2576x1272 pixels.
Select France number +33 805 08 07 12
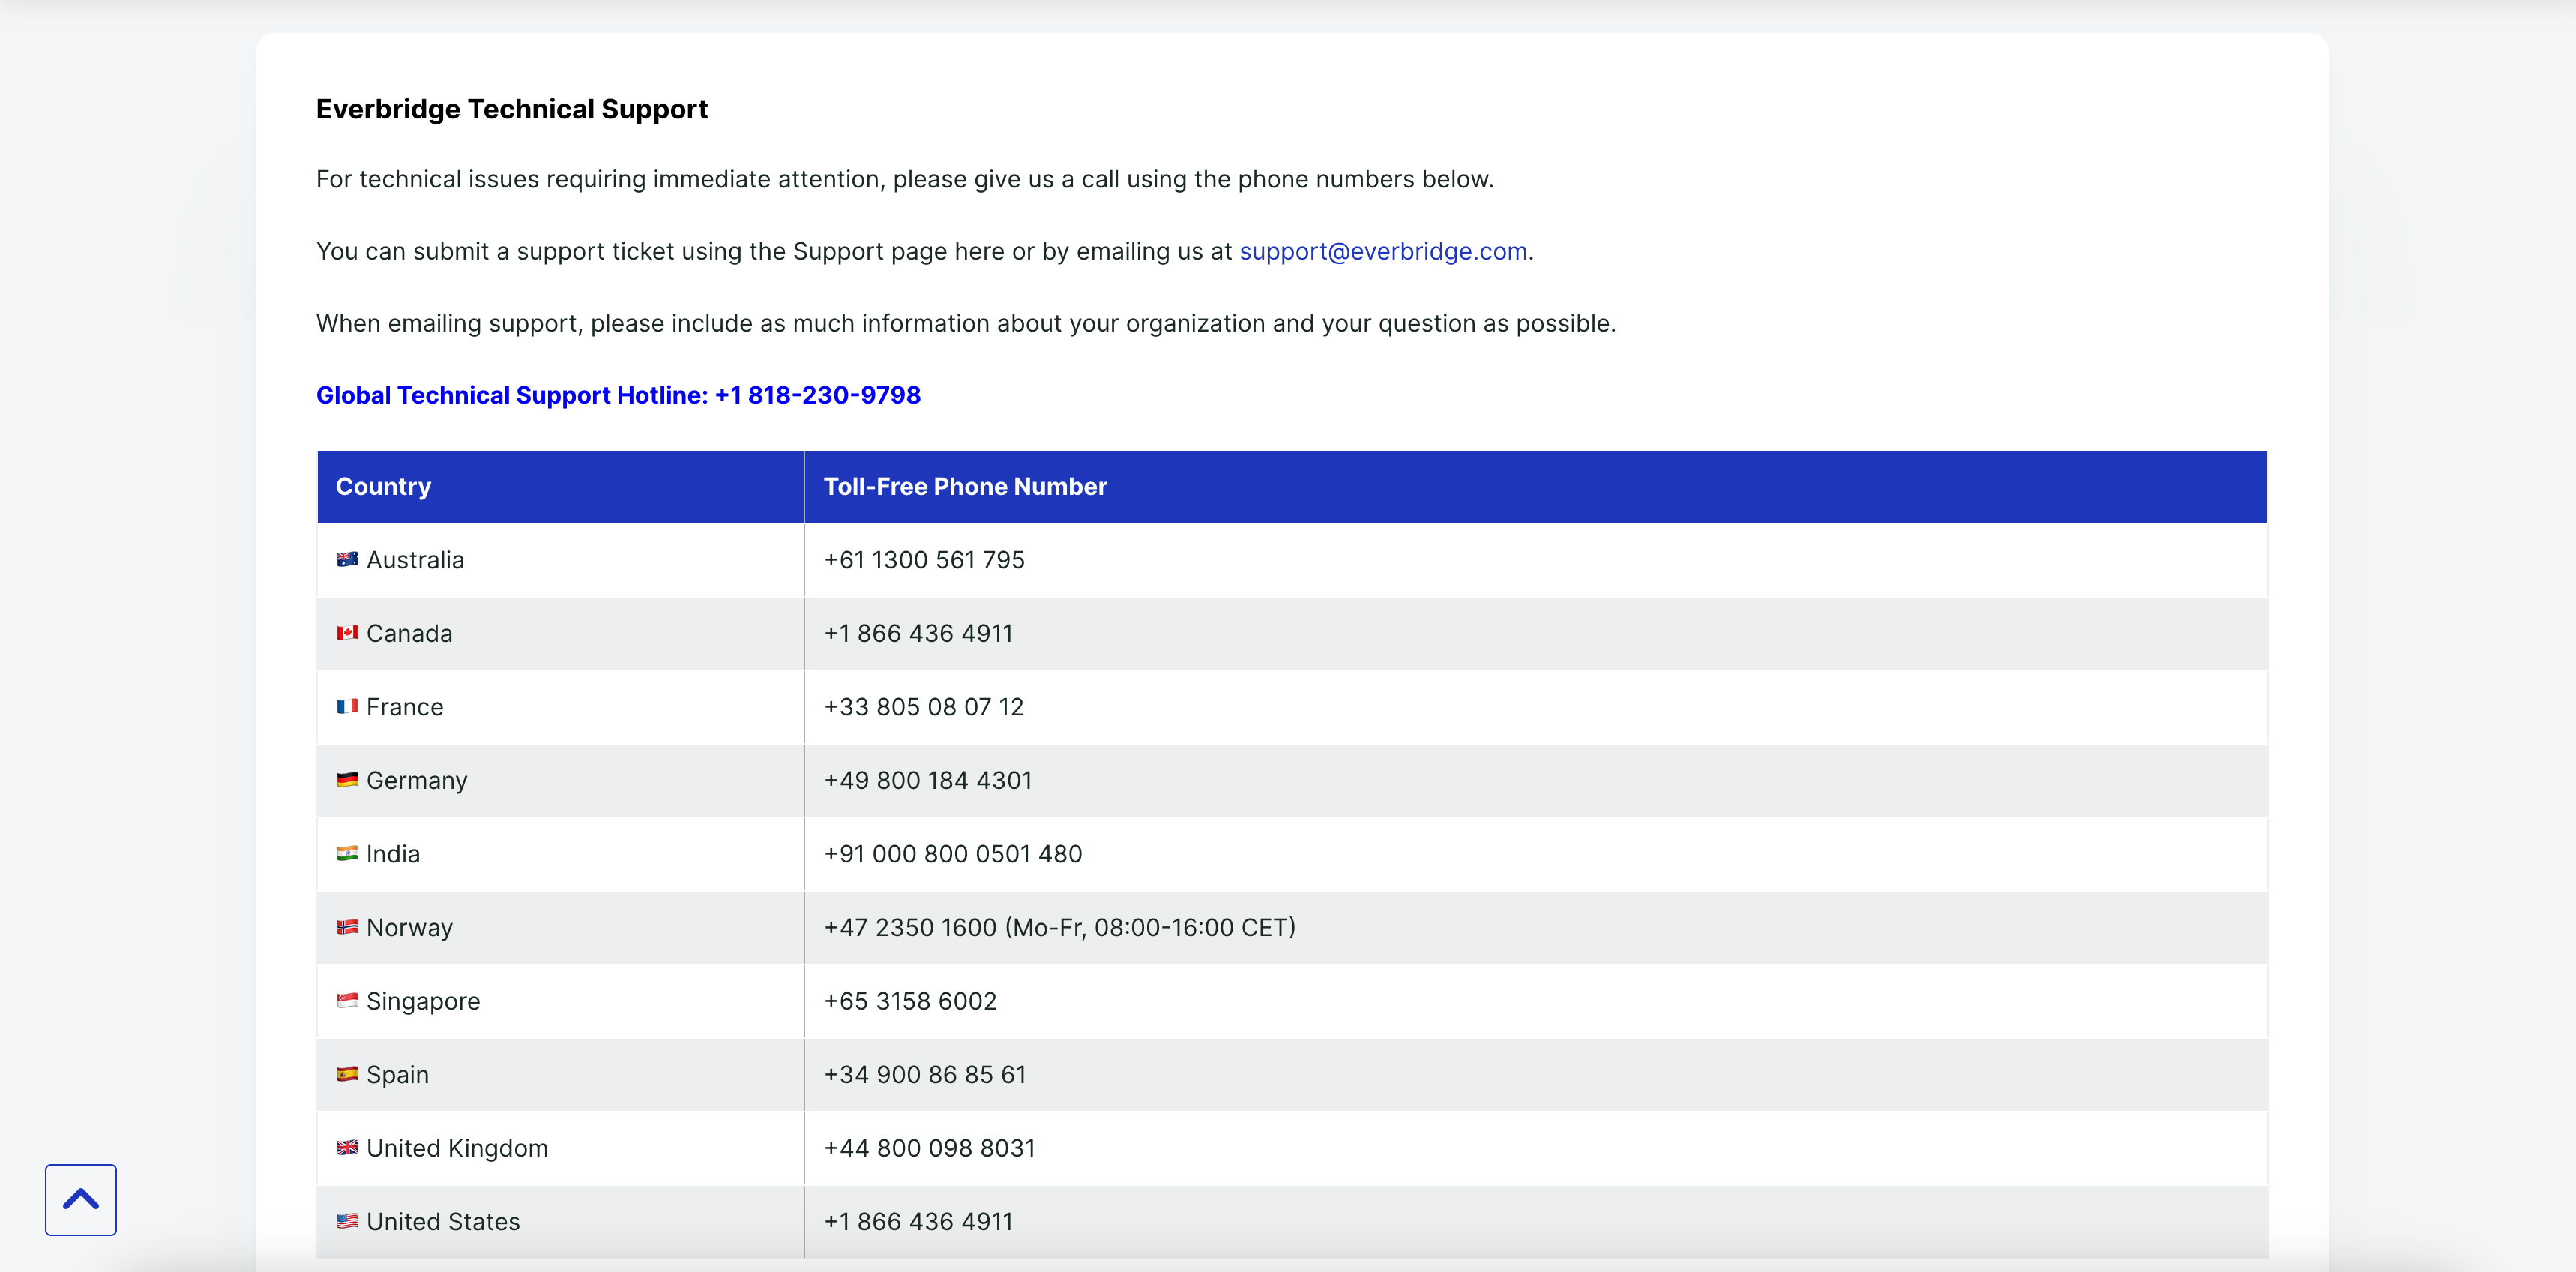[x=923, y=707]
